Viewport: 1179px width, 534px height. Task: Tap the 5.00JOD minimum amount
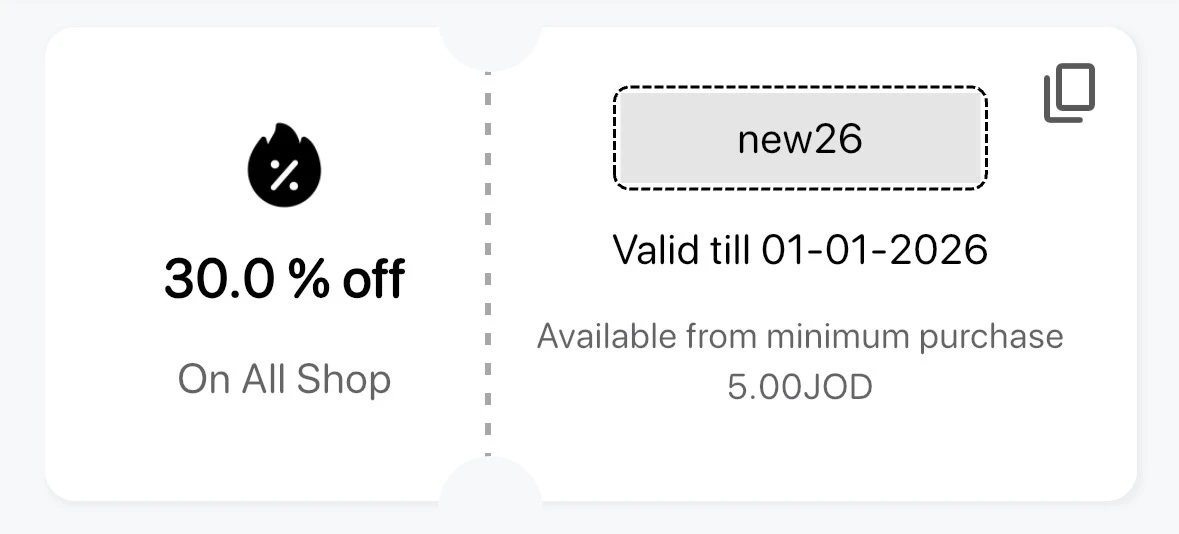coord(799,387)
